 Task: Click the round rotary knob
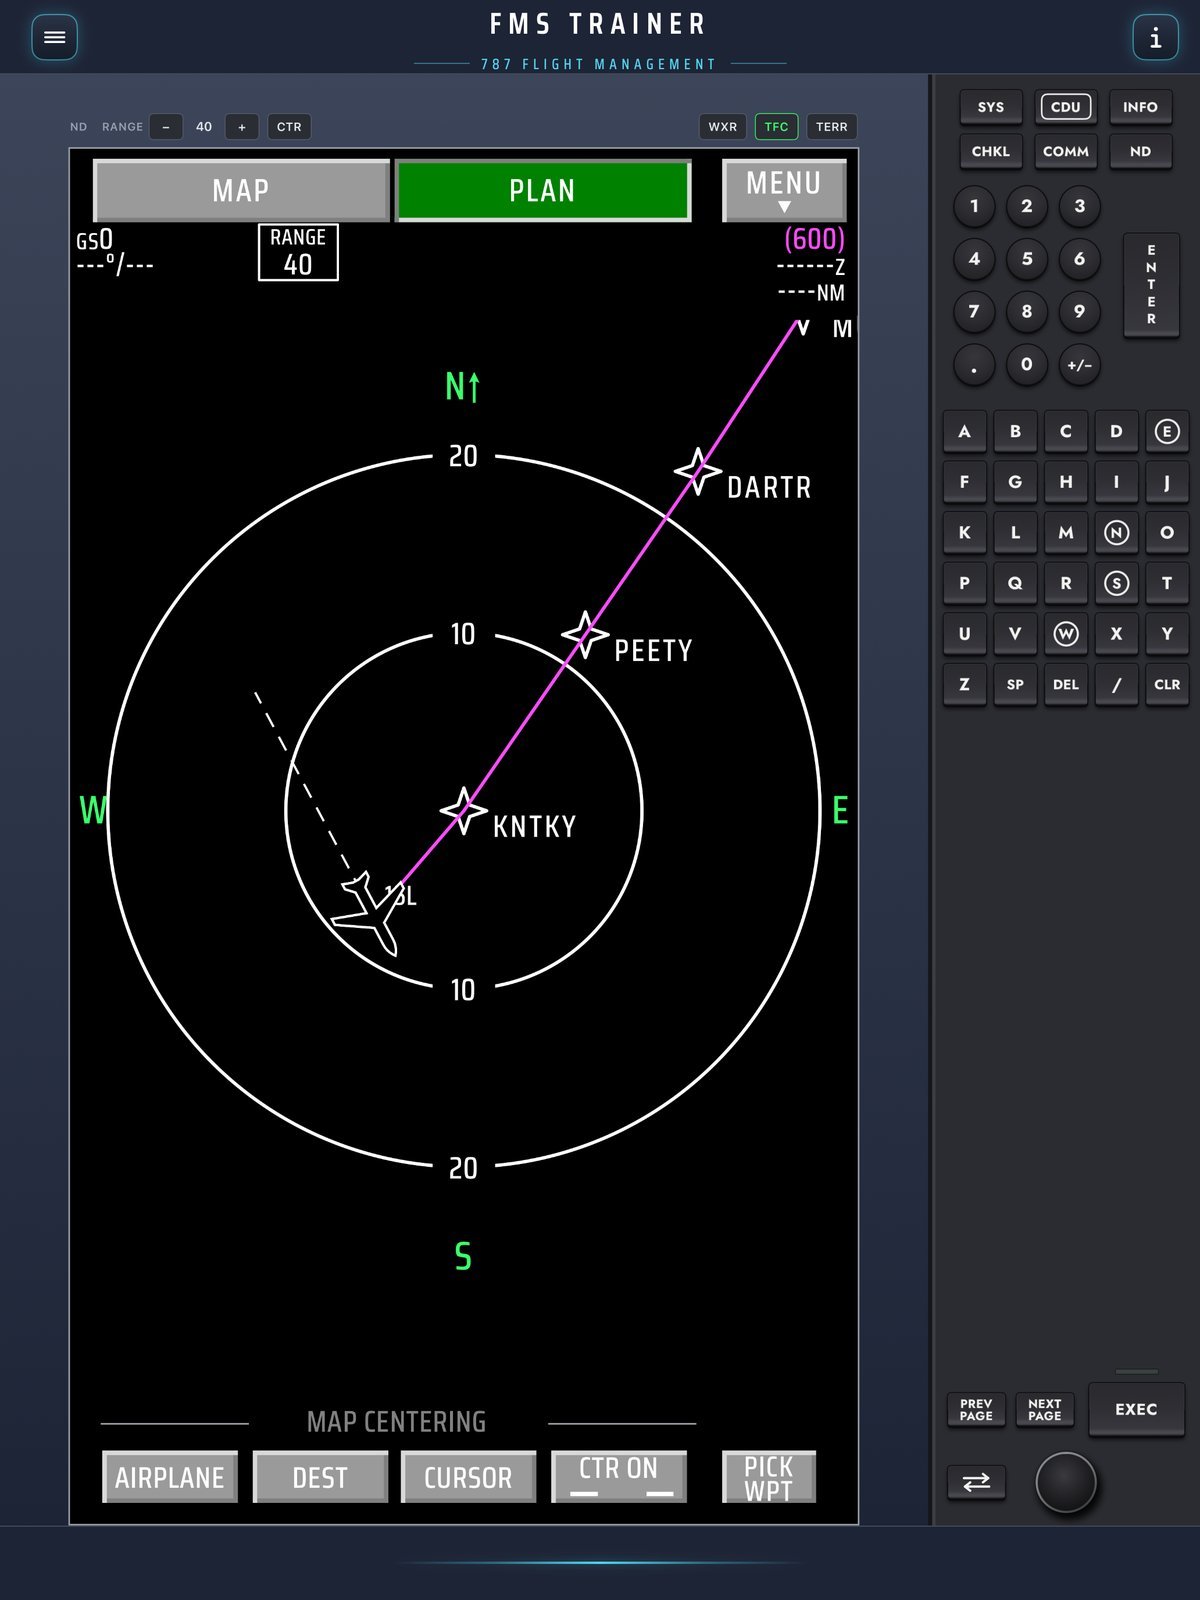(x=1066, y=1482)
